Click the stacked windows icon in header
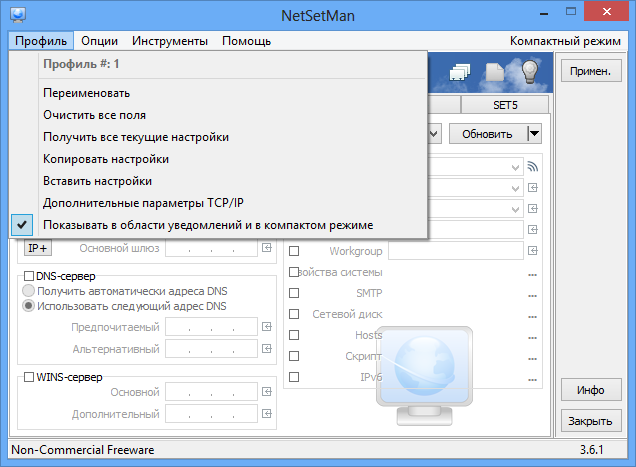This screenshot has height=467, width=636. click(x=460, y=72)
